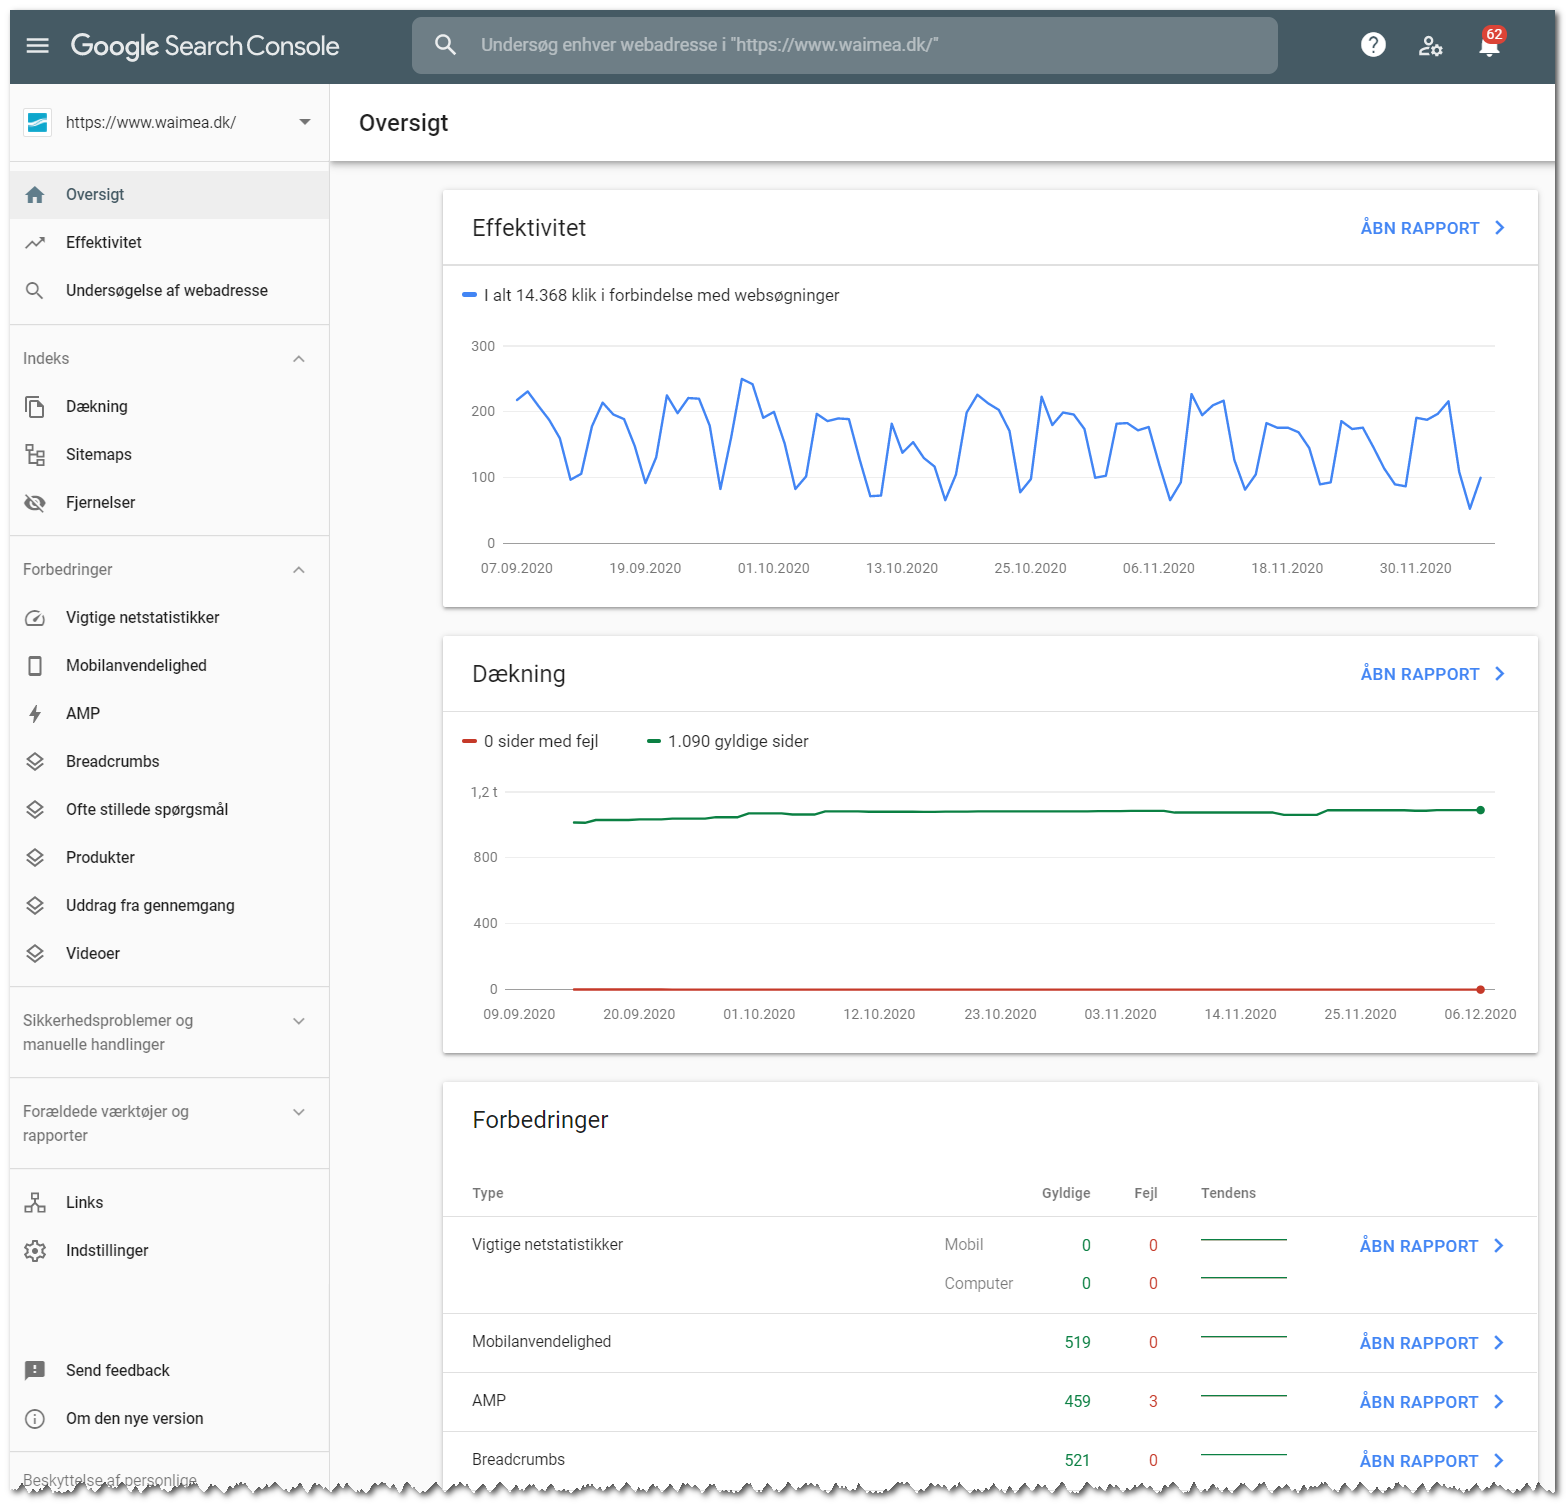
Task: Click feedback icon beside Send feedback
Action: pos(35,1371)
